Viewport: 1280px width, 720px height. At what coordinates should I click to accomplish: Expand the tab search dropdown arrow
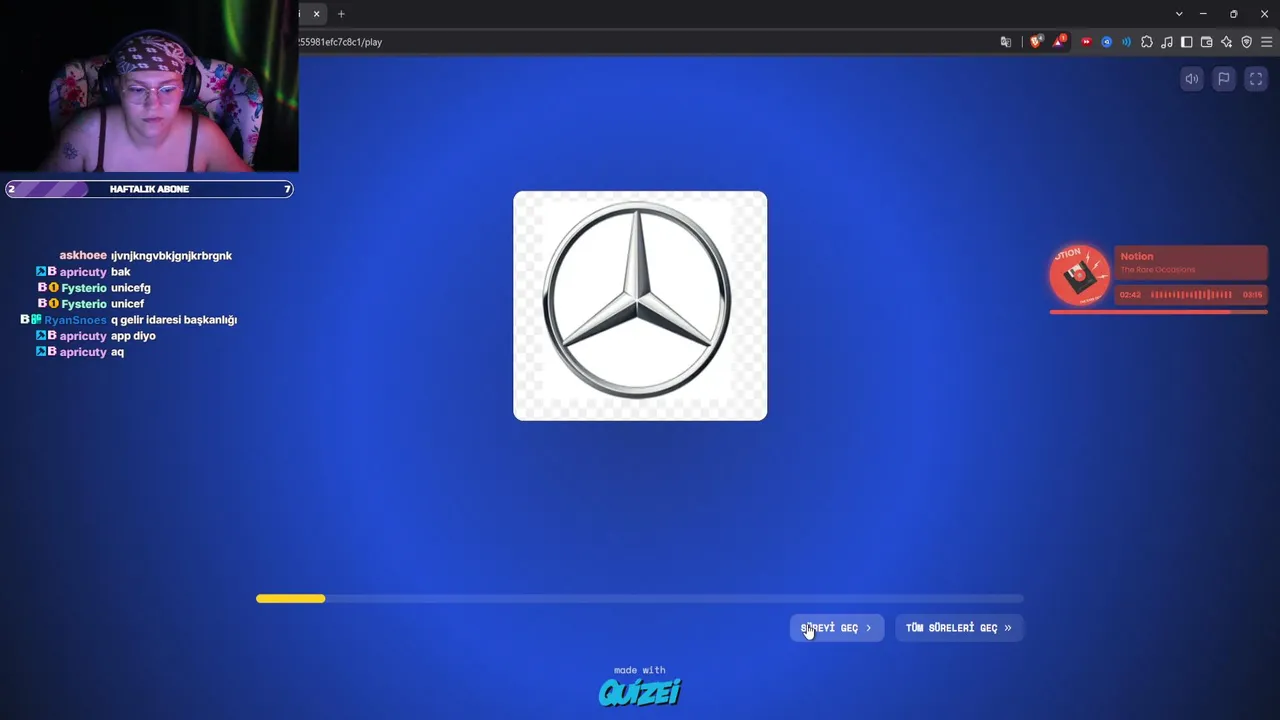click(x=1179, y=14)
